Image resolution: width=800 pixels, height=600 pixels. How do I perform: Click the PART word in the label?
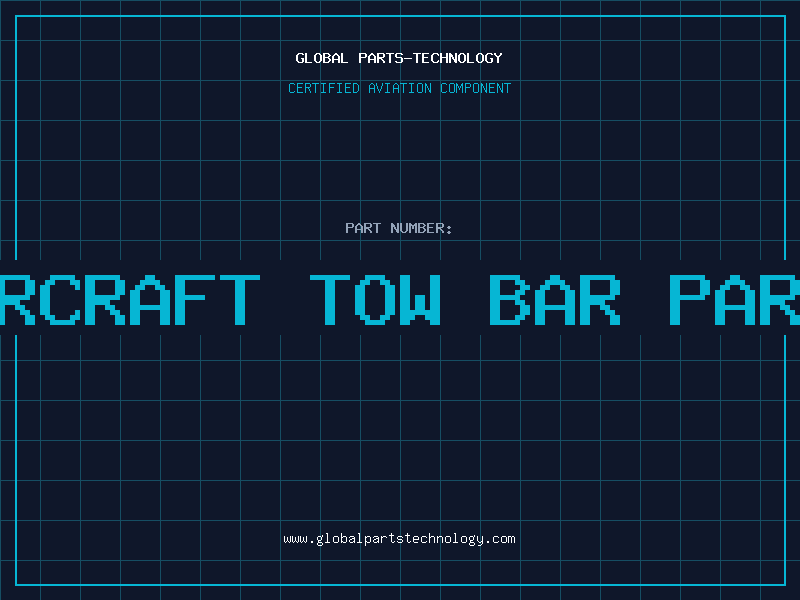click(x=363, y=228)
